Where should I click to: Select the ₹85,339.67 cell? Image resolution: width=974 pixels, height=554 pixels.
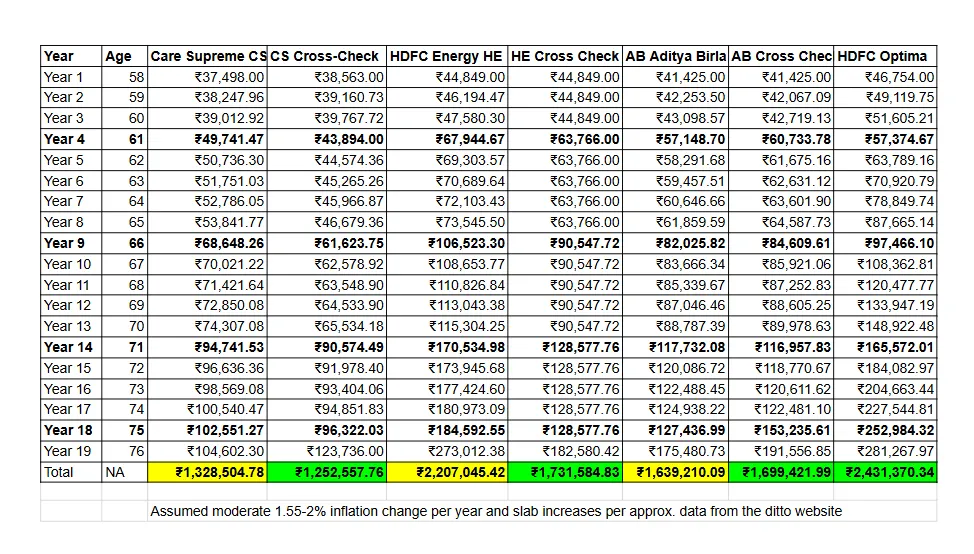(x=675, y=285)
